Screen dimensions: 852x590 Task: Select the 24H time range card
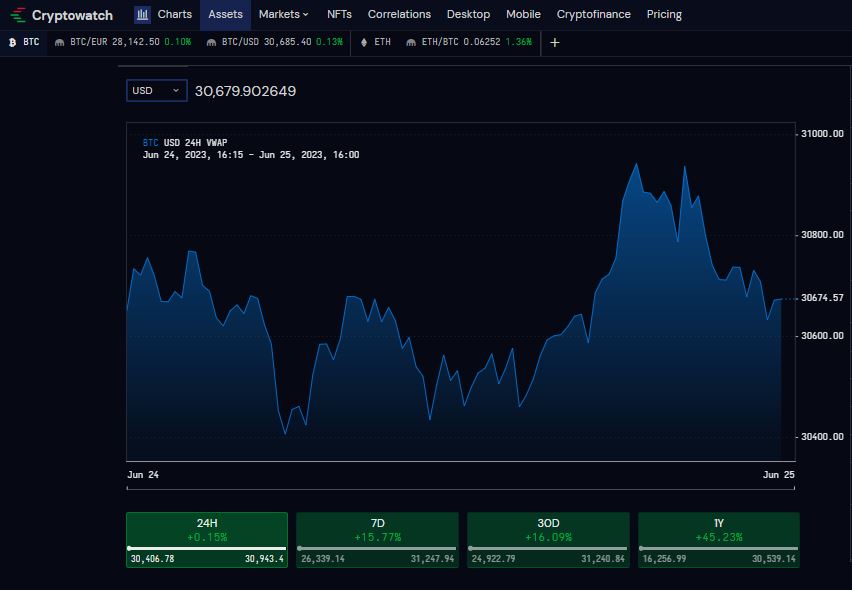tap(207, 539)
